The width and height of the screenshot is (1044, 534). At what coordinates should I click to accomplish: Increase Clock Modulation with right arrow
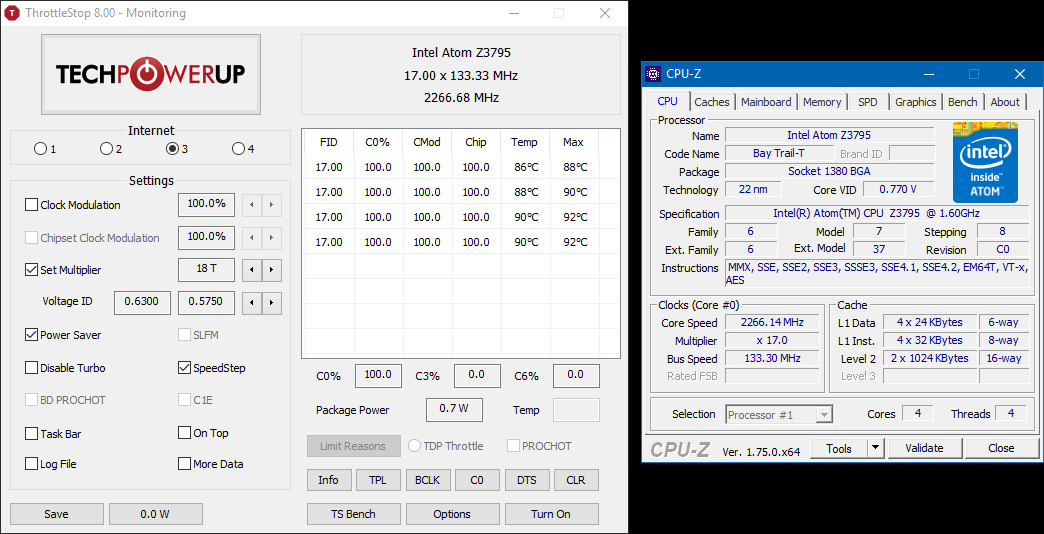tap(272, 204)
